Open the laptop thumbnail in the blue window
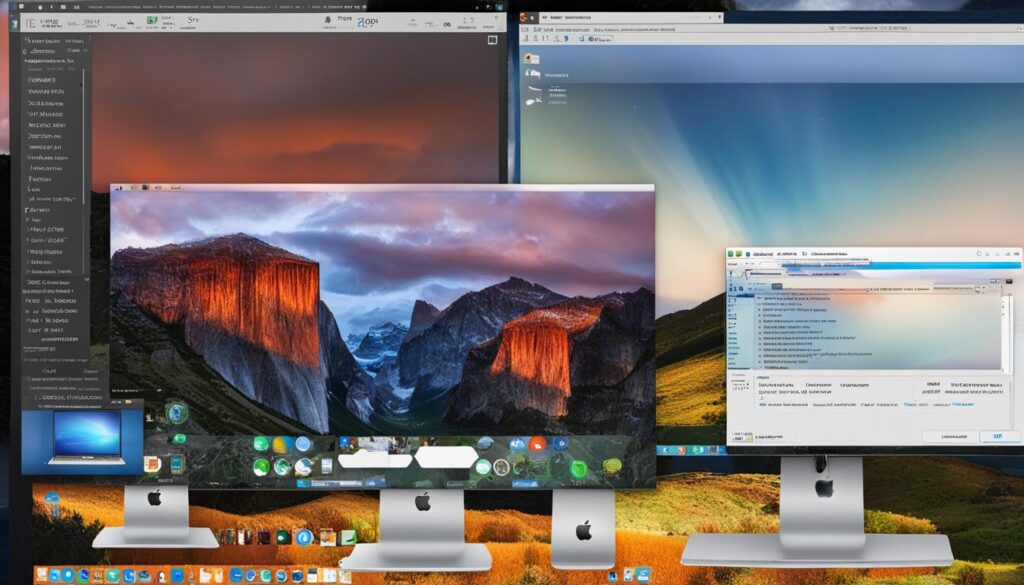 (x=87, y=437)
